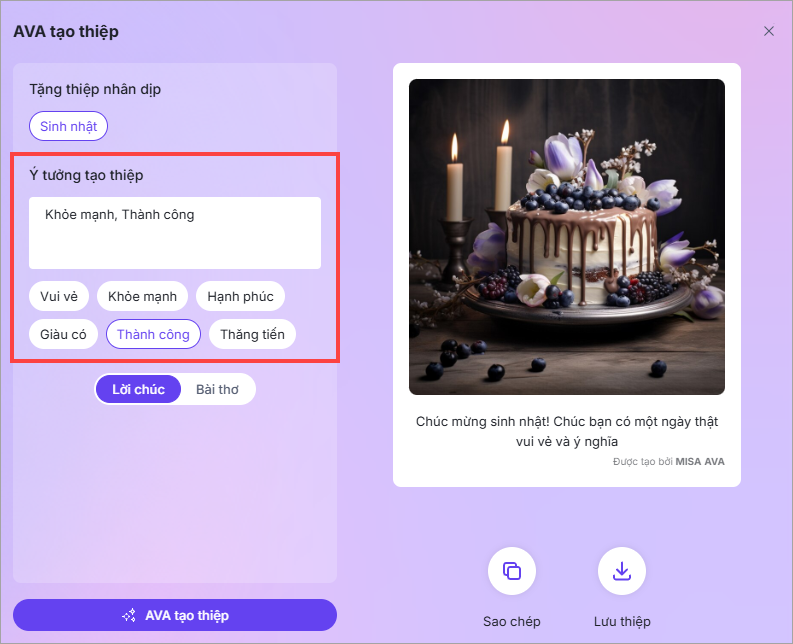793x644 pixels.
Task: Deselect the Thành công chip
Action: pyautogui.click(x=153, y=334)
